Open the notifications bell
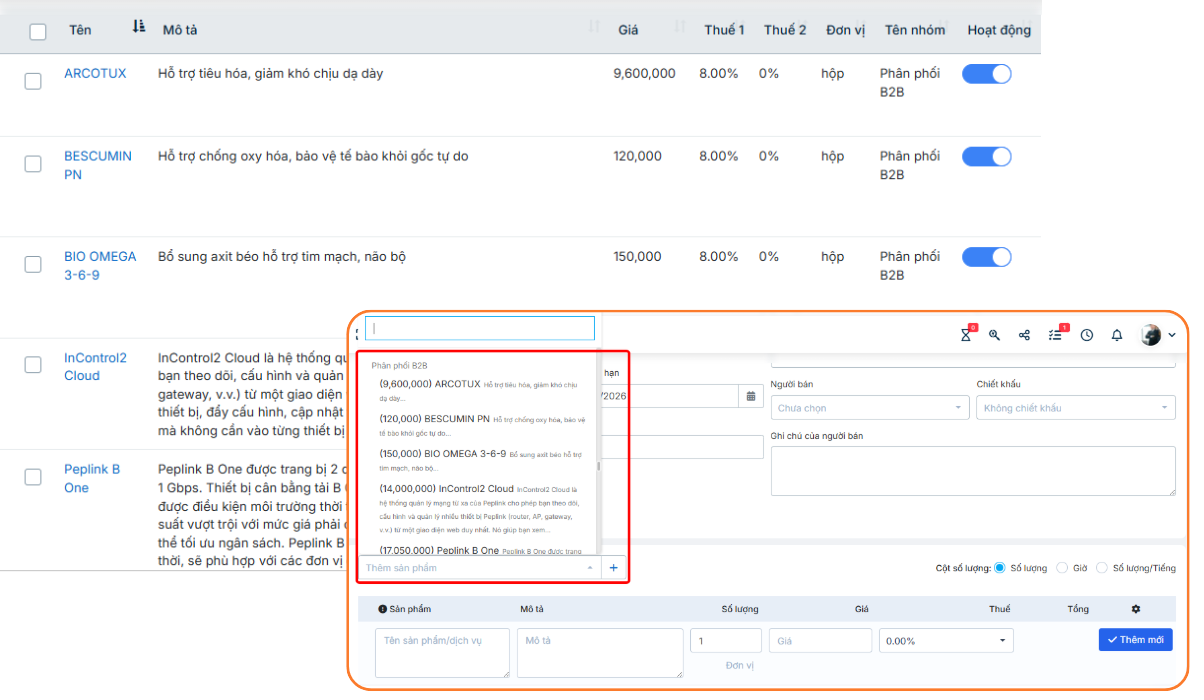This screenshot has height=700, width=1204. coord(1117,336)
